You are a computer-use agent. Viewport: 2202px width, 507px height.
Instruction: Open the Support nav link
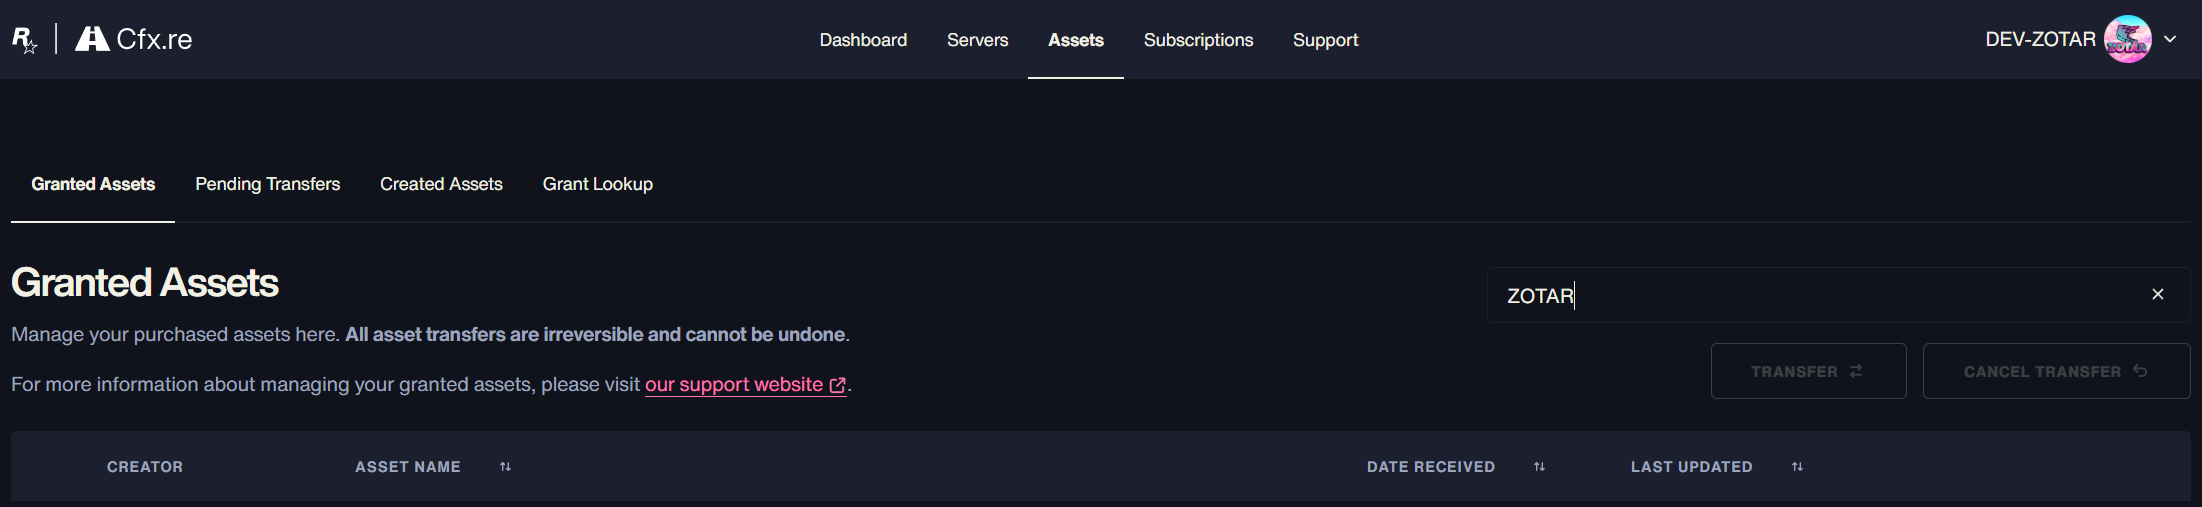click(x=1325, y=40)
